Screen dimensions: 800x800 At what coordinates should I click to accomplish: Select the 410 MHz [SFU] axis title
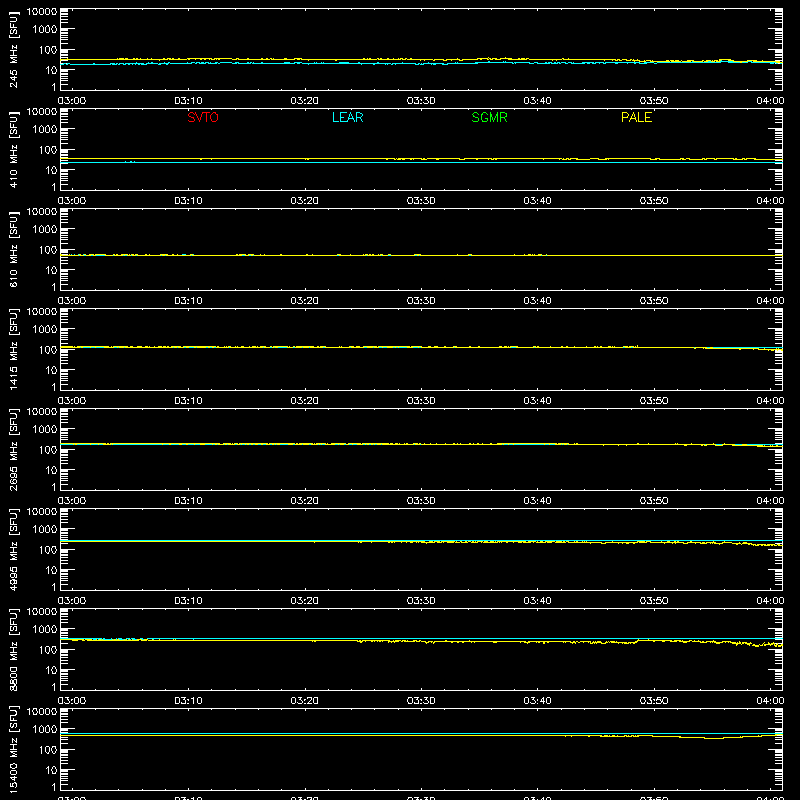tap(13, 149)
